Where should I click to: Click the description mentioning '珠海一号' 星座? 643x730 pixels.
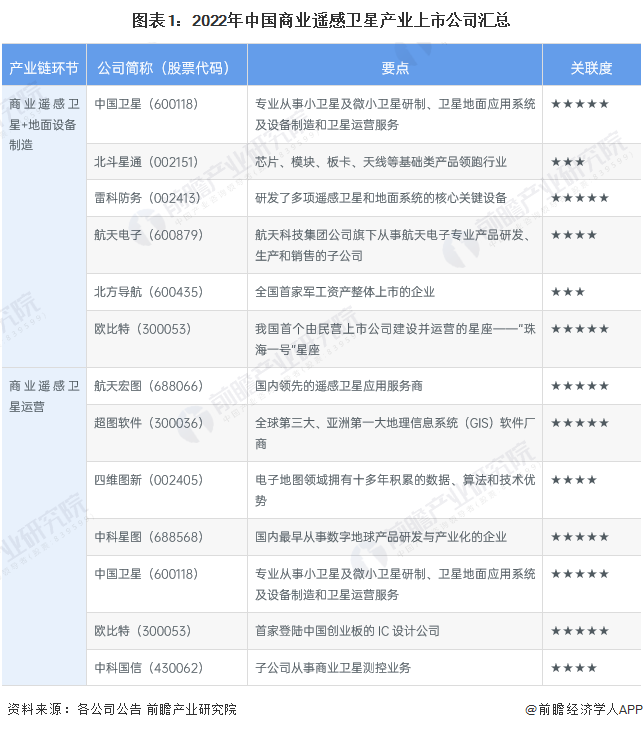(x=395, y=339)
